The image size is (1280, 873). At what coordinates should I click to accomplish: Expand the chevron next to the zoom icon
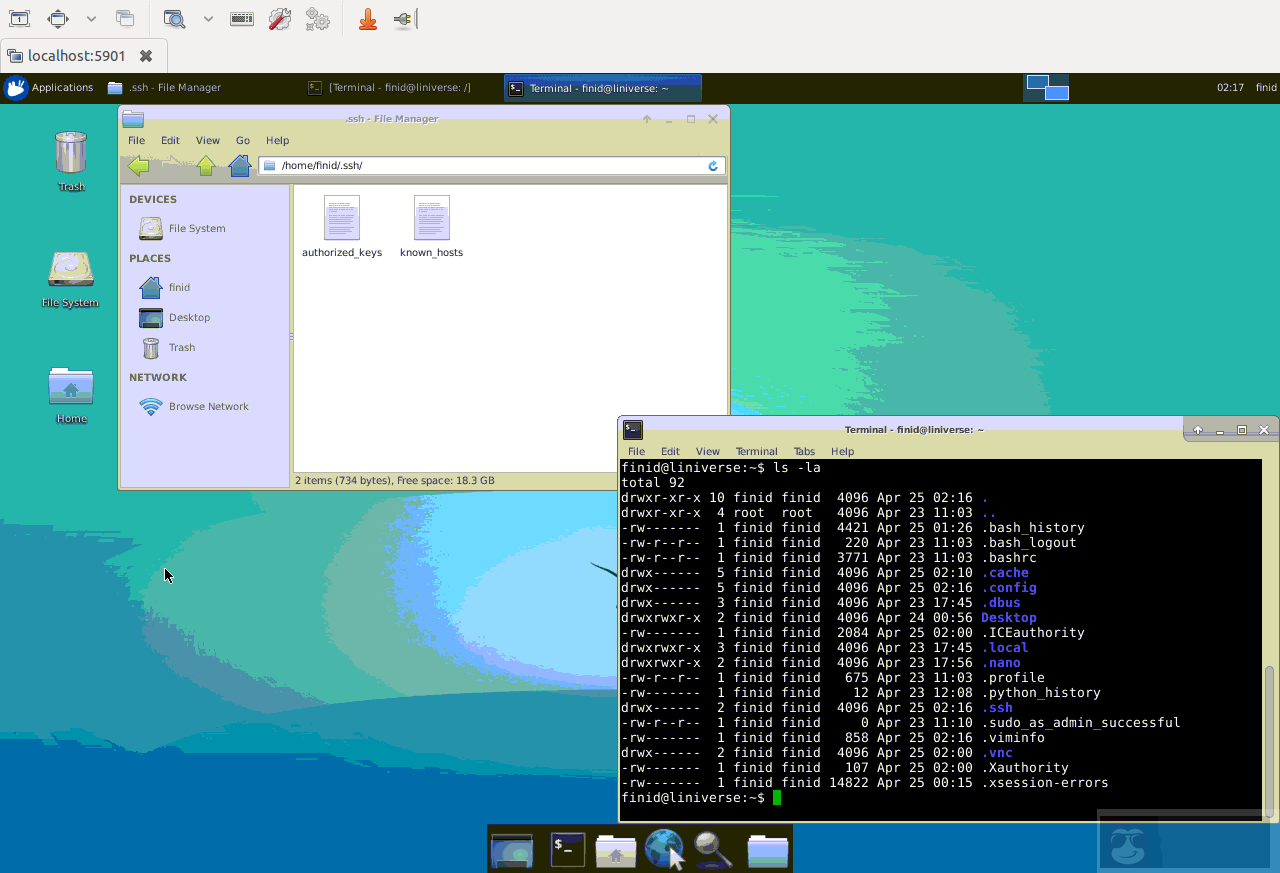tap(207, 19)
